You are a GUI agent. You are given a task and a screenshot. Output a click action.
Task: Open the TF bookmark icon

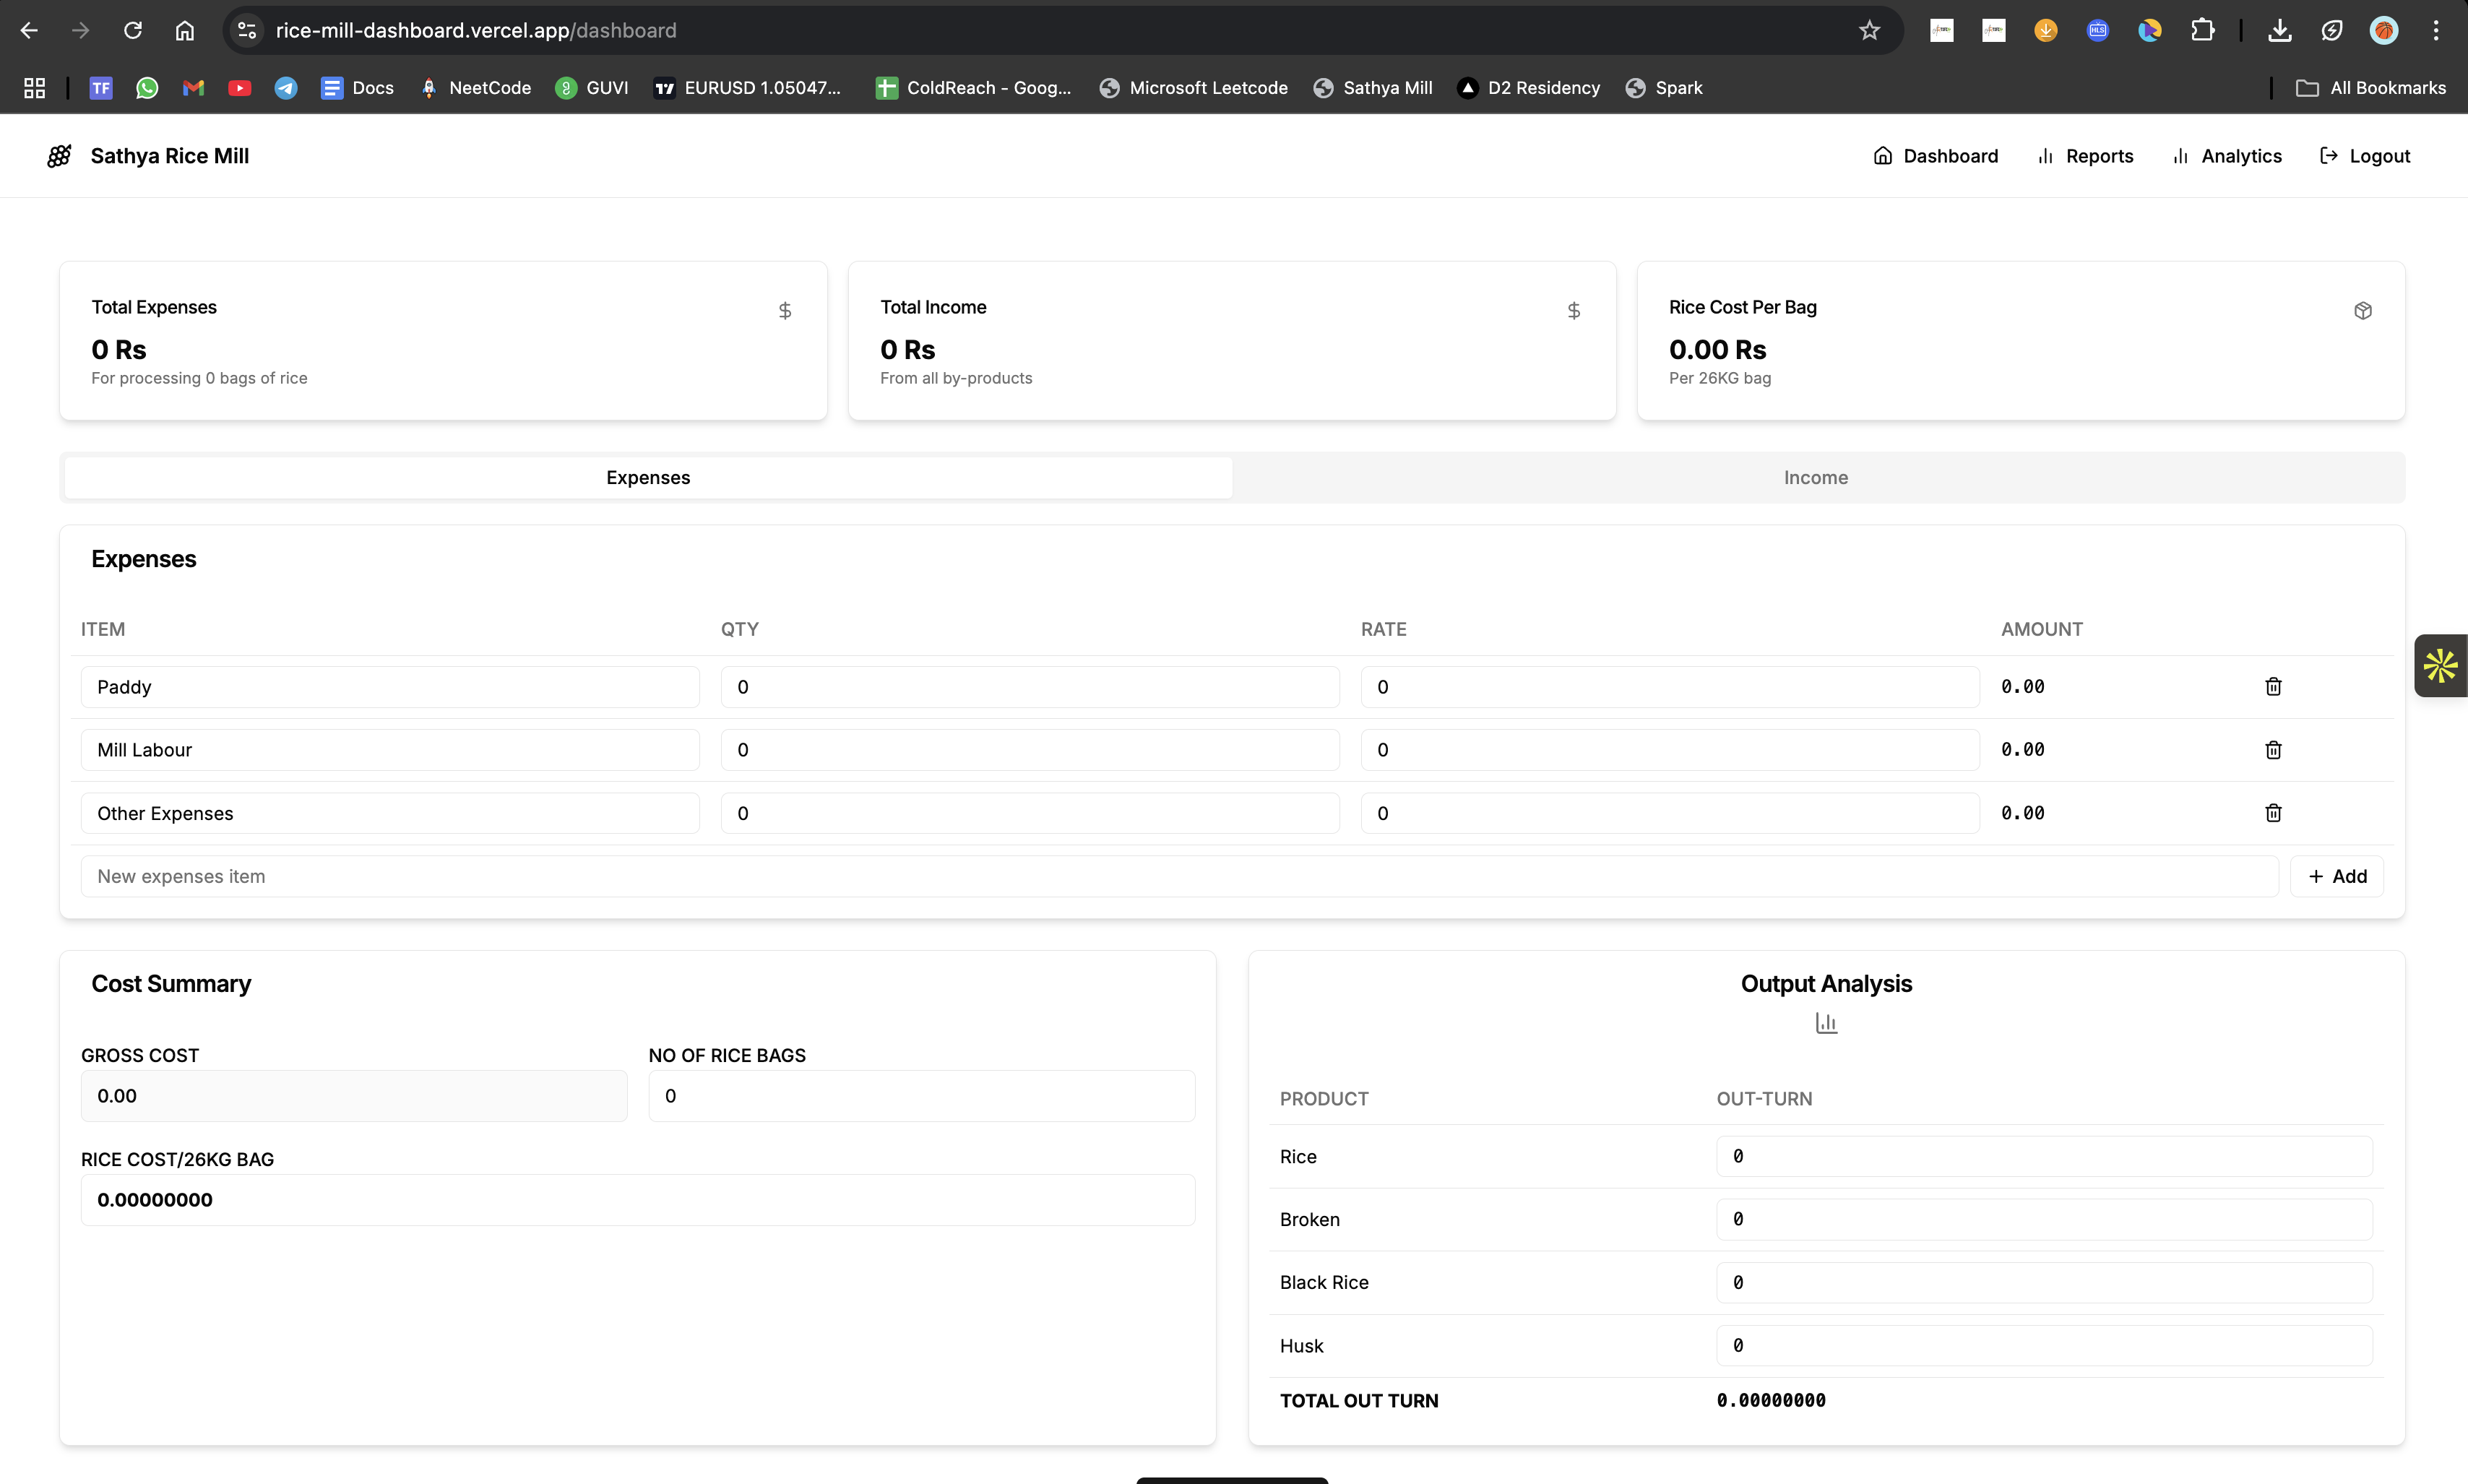tap(101, 88)
